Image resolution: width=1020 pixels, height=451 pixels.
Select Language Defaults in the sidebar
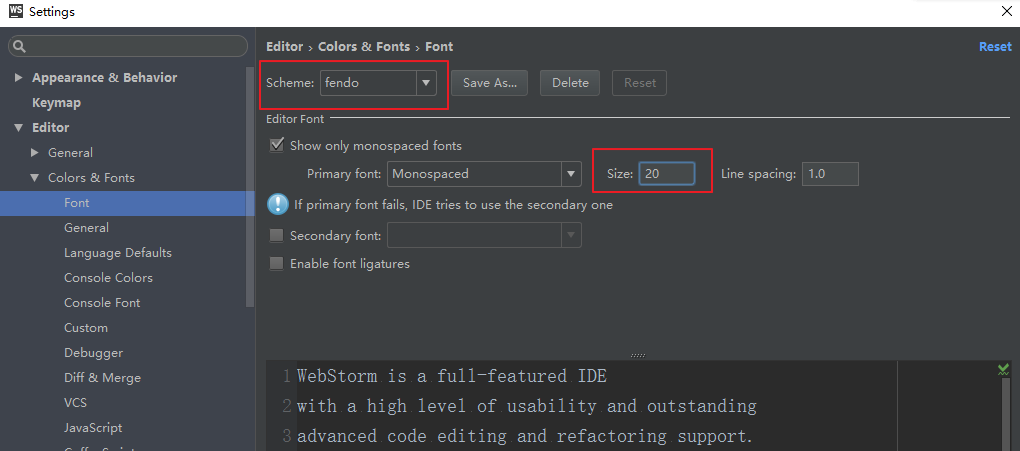click(118, 253)
